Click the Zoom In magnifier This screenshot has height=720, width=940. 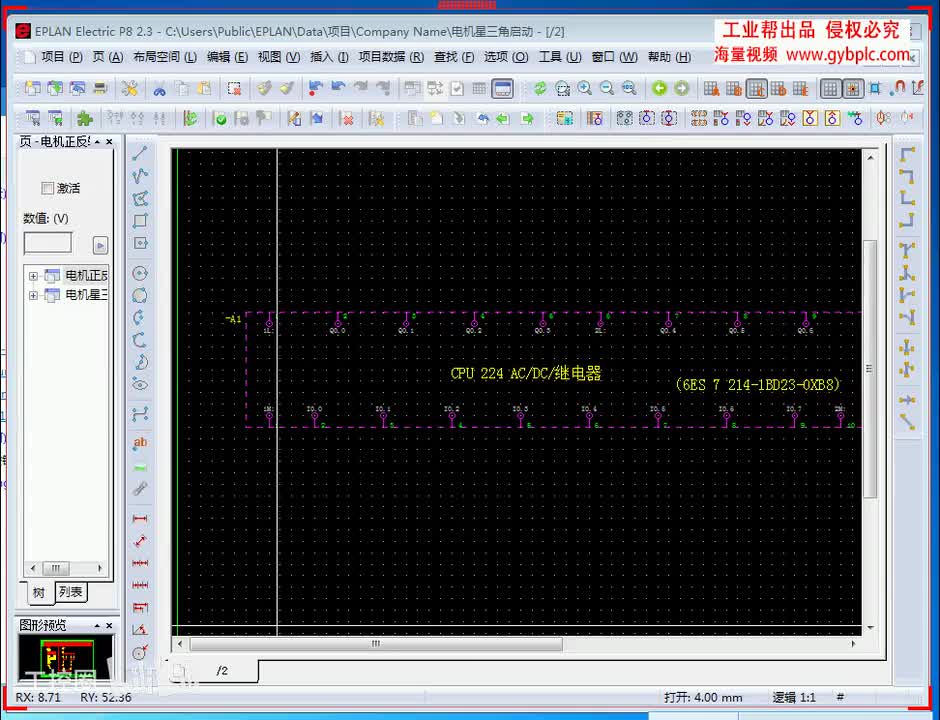click(585, 89)
